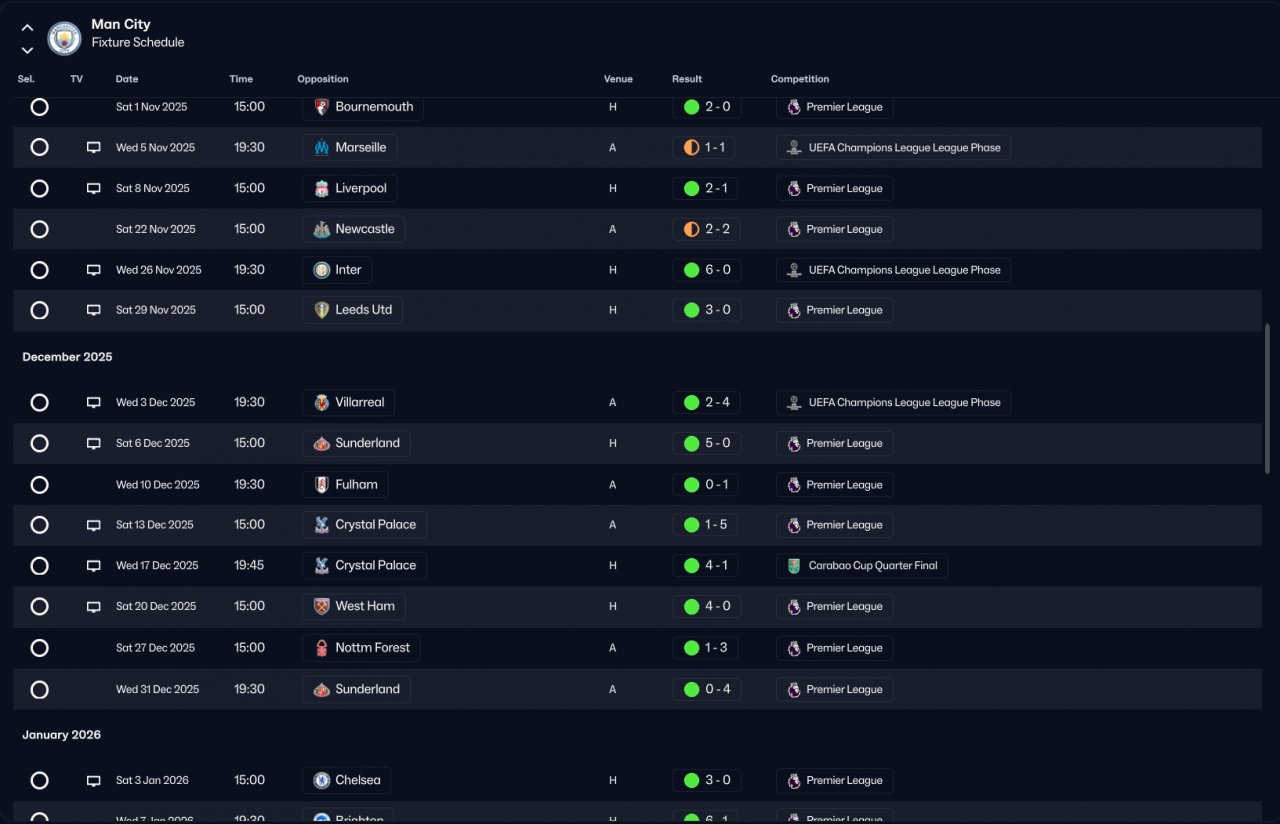Open the Leeds Utd opposition button
The width and height of the screenshot is (1280, 824).
353,310
